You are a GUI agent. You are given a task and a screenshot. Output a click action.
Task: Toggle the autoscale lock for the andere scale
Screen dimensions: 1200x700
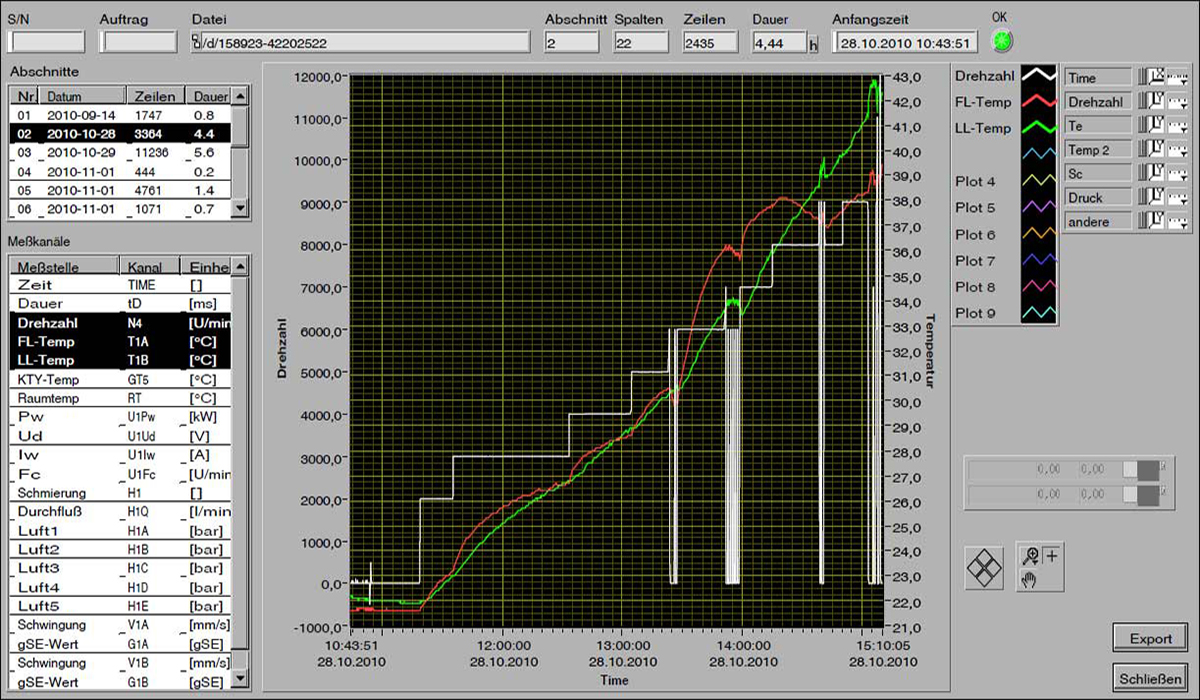pos(1141,221)
